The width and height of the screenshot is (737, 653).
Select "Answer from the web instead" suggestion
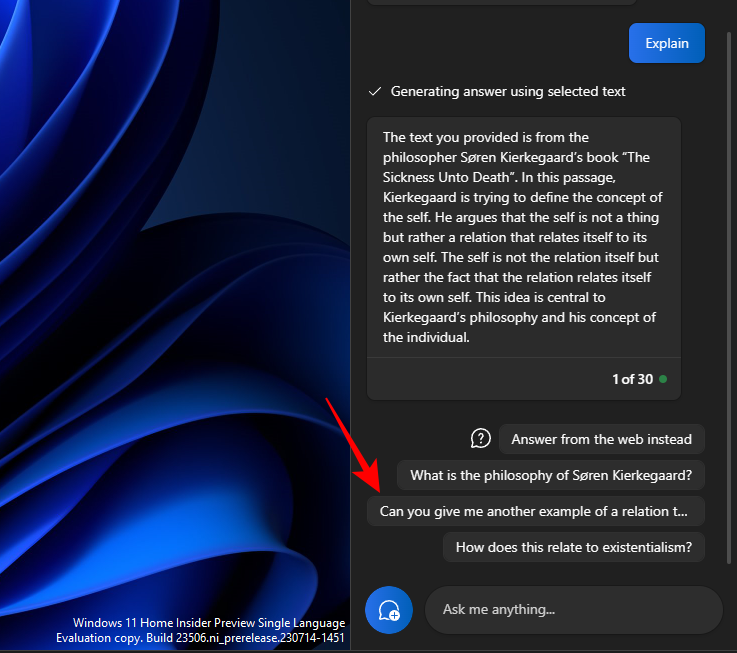pos(601,439)
